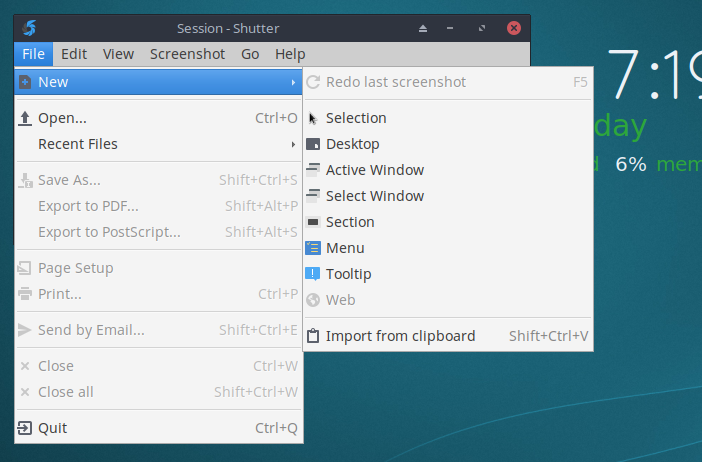This screenshot has width=702, height=462.
Task: Click the up-arrow eject button in the title bar
Action: (x=423, y=28)
